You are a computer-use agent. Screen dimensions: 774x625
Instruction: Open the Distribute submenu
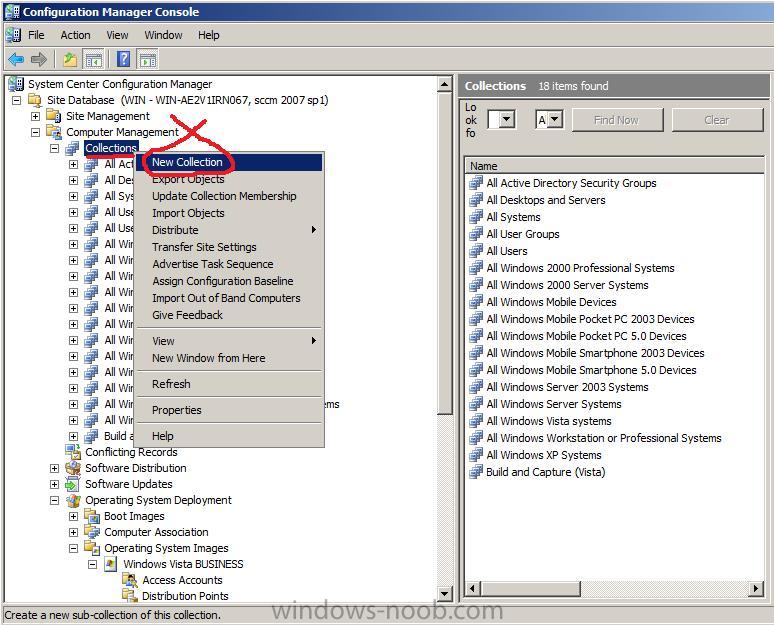[229, 230]
